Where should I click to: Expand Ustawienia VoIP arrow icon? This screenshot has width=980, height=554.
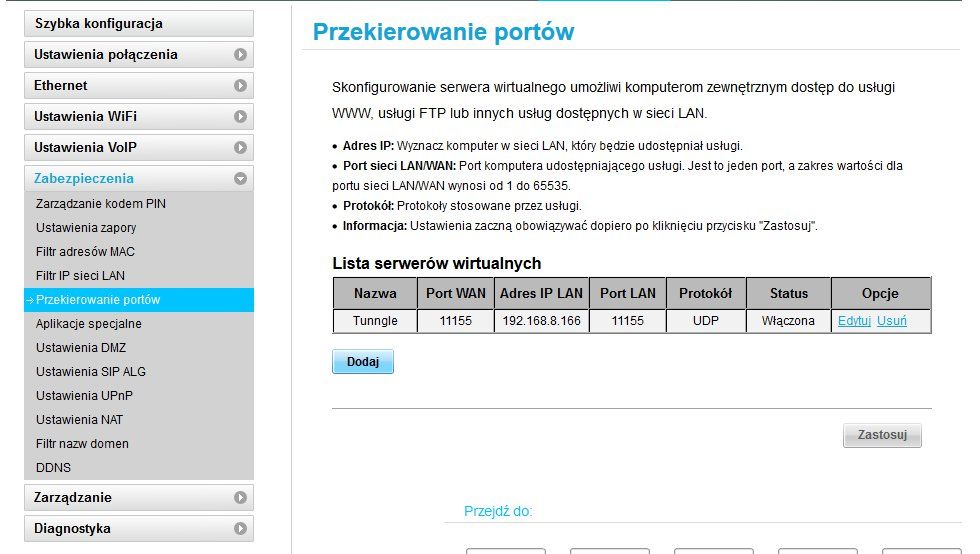pos(240,148)
